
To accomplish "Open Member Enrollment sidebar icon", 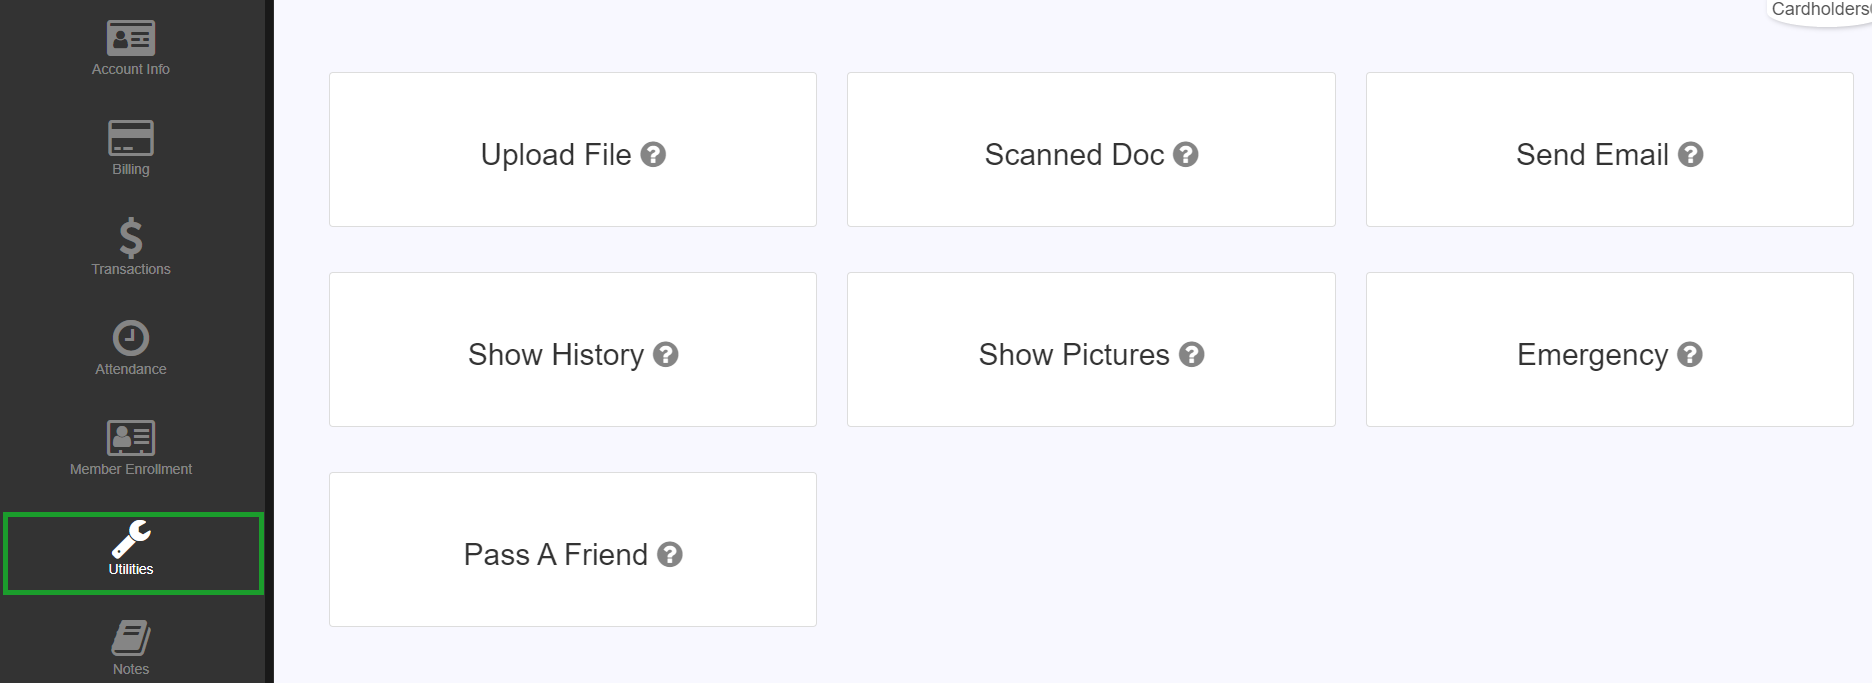I will [131, 438].
